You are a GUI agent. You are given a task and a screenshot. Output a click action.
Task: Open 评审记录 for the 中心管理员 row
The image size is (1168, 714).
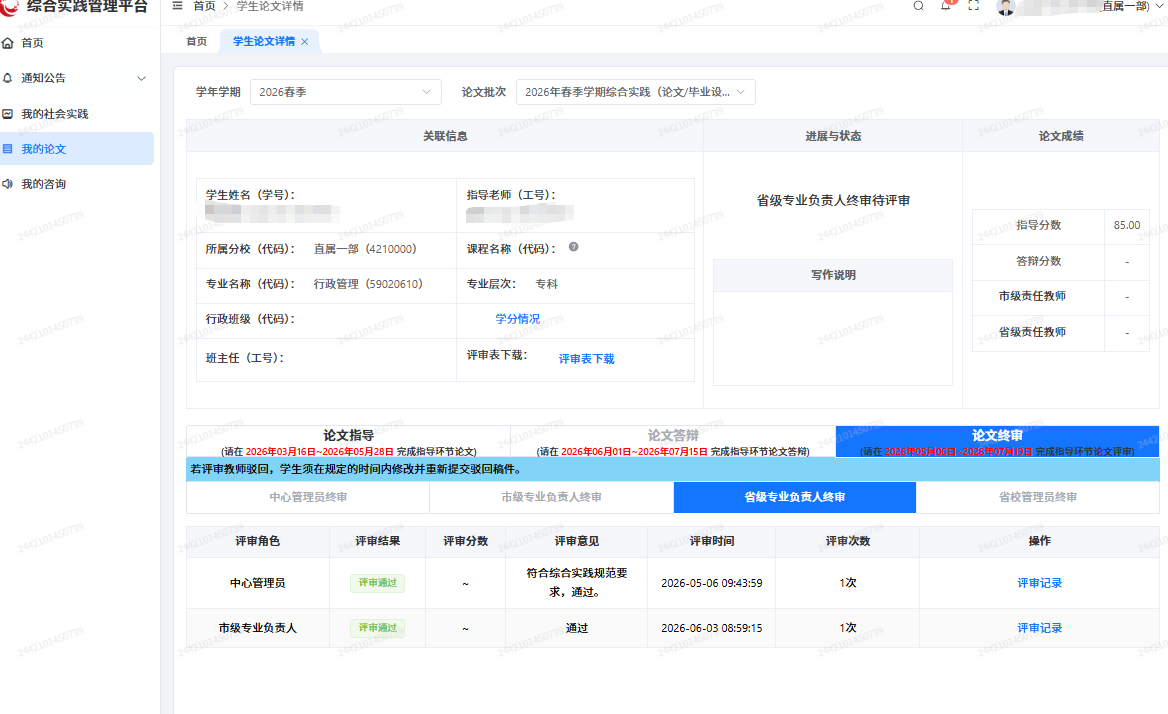(1039, 583)
